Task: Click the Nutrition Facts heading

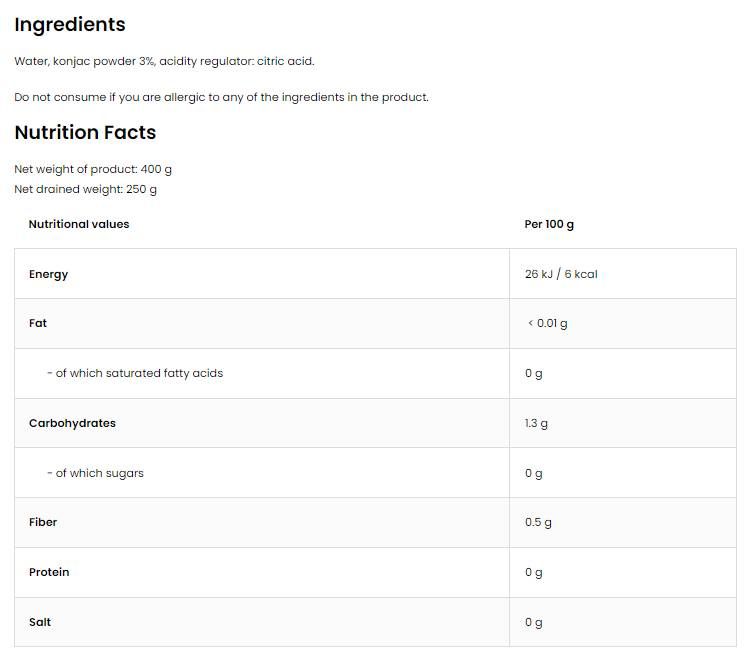Action: coord(85,133)
